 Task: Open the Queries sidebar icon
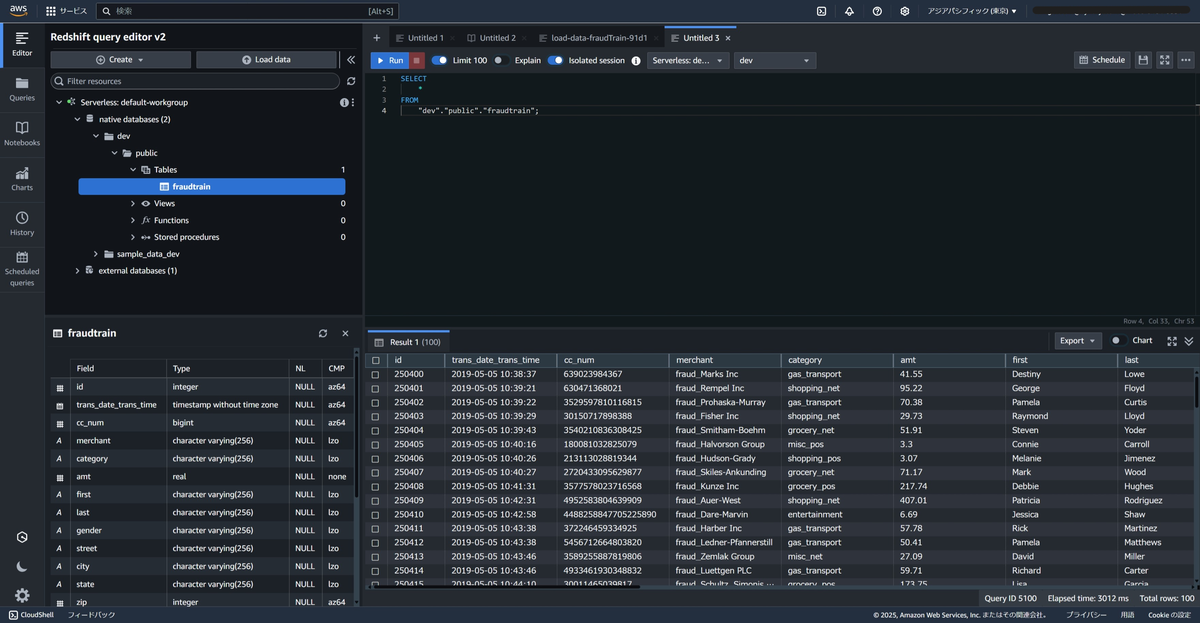[x=22, y=89]
